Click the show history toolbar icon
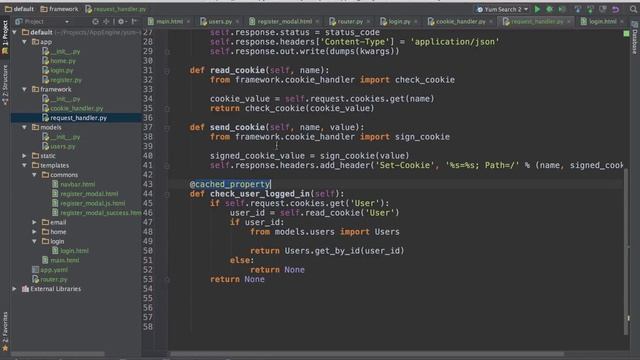Image resolution: width=640 pixels, height=360 pixels. 603,9
